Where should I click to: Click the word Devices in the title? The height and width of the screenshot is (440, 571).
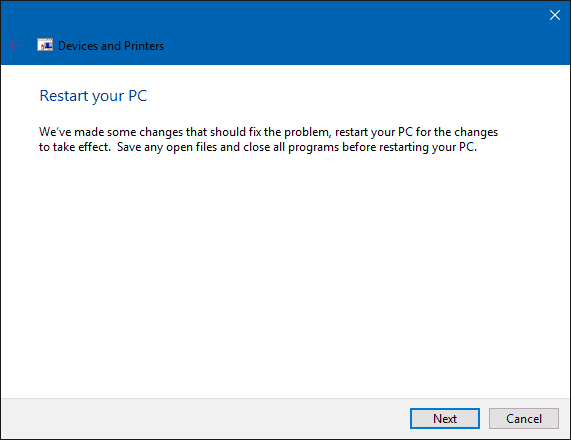coord(78,46)
